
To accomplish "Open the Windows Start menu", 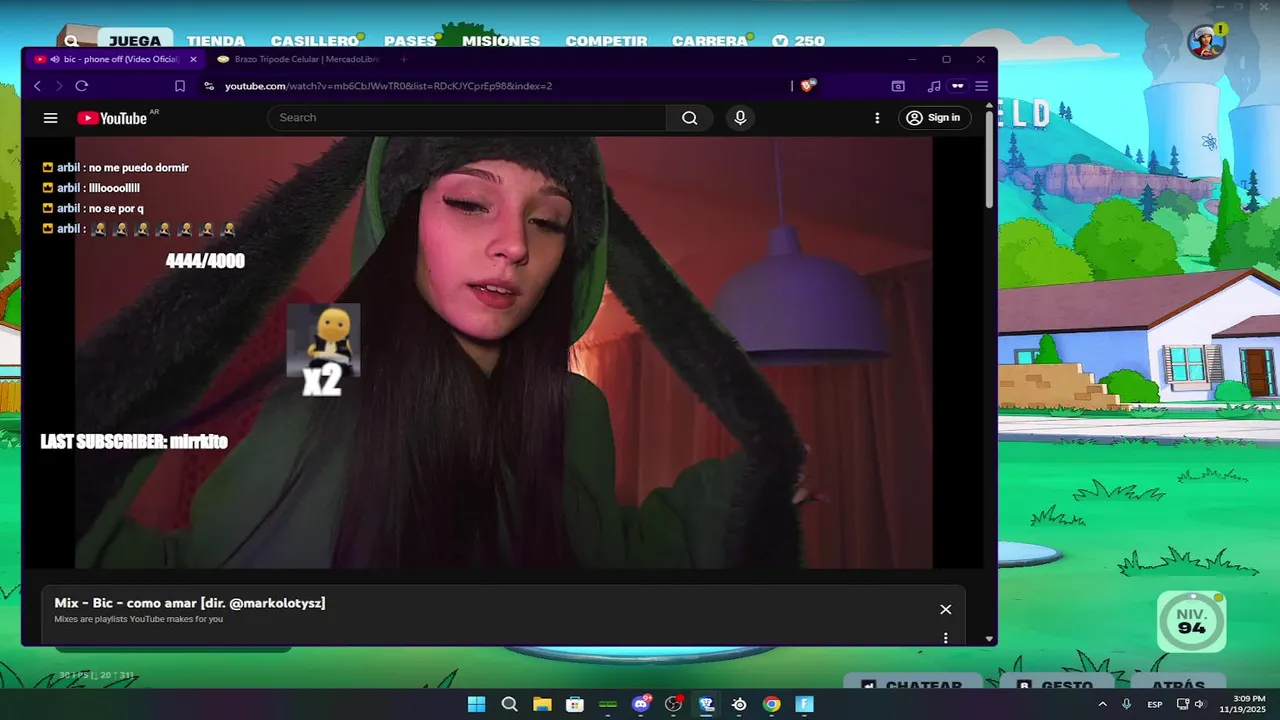I will [x=477, y=704].
